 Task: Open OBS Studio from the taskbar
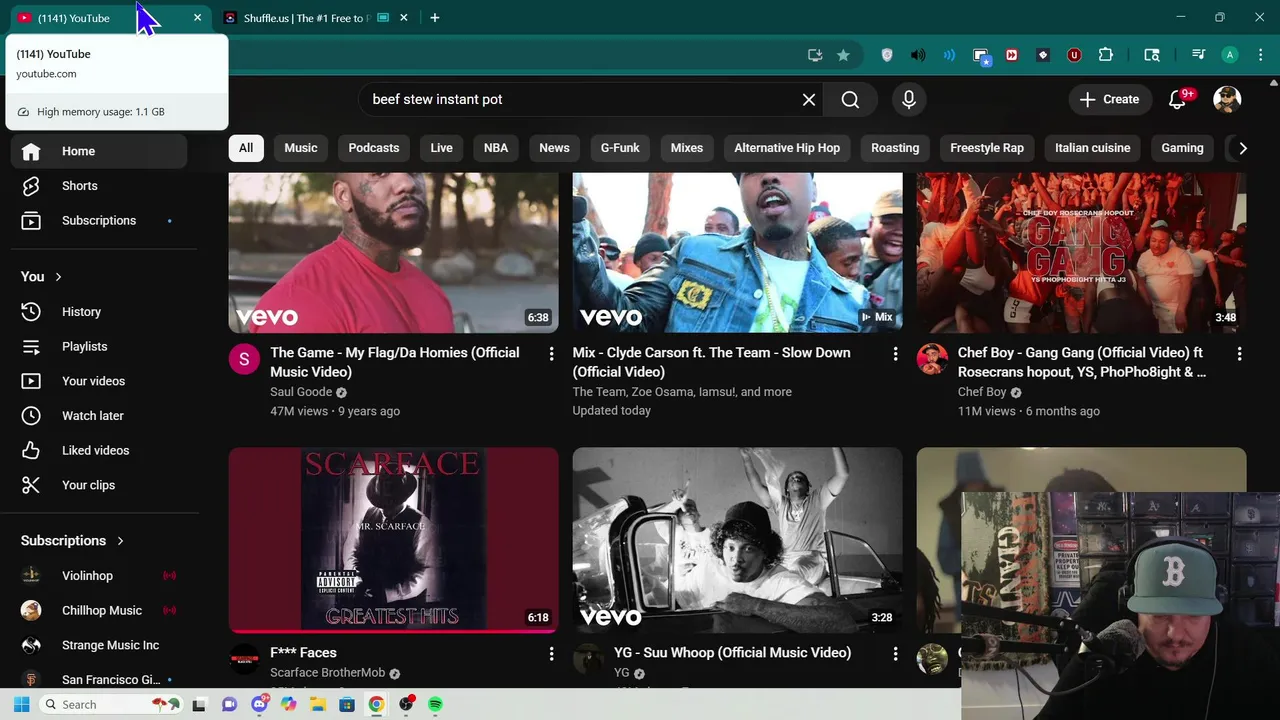(x=406, y=705)
